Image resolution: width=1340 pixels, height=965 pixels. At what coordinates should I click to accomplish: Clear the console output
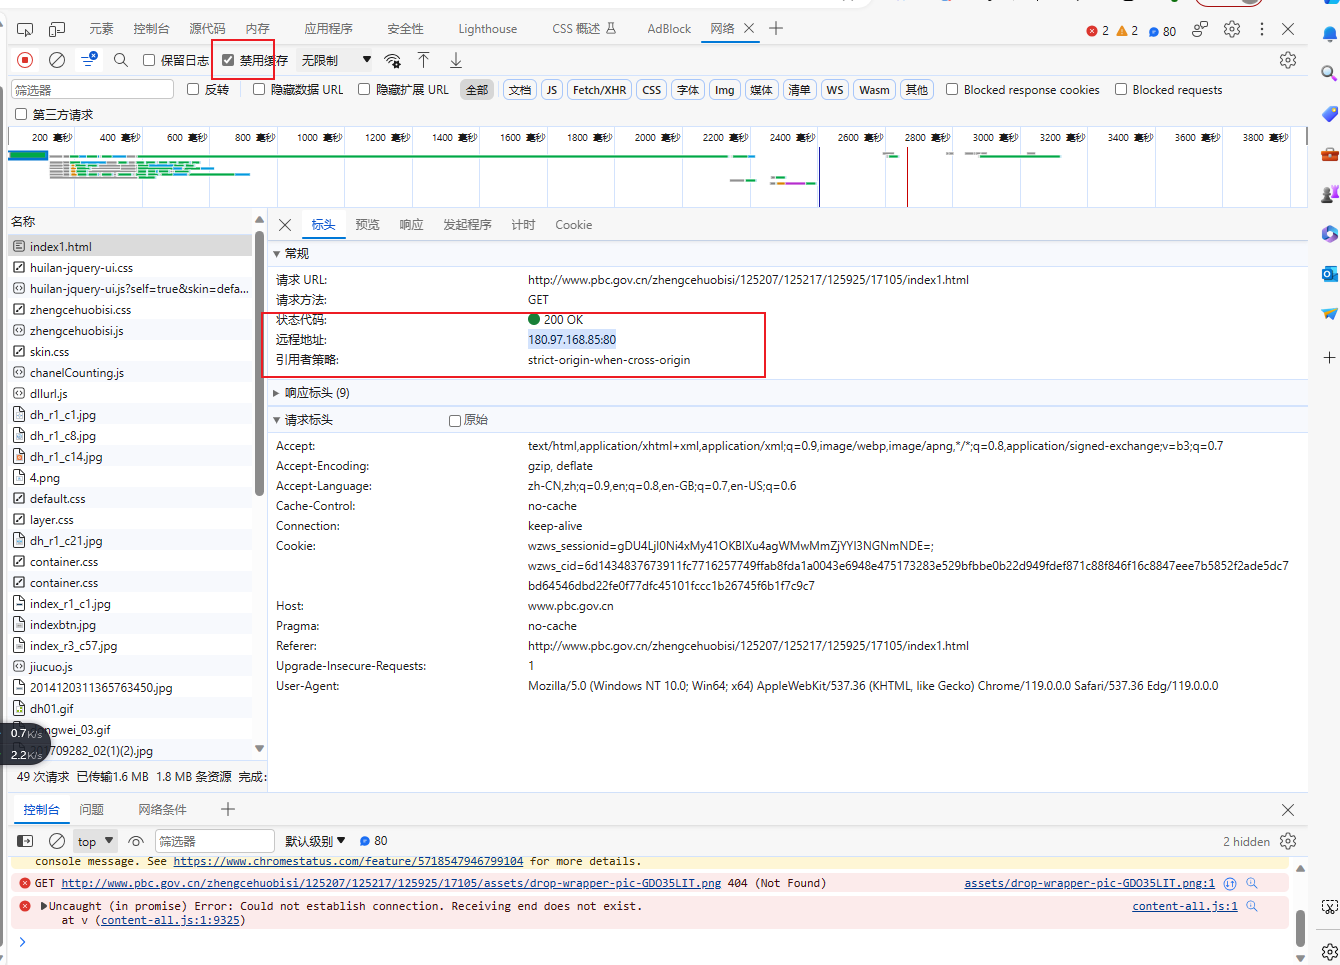coord(57,841)
